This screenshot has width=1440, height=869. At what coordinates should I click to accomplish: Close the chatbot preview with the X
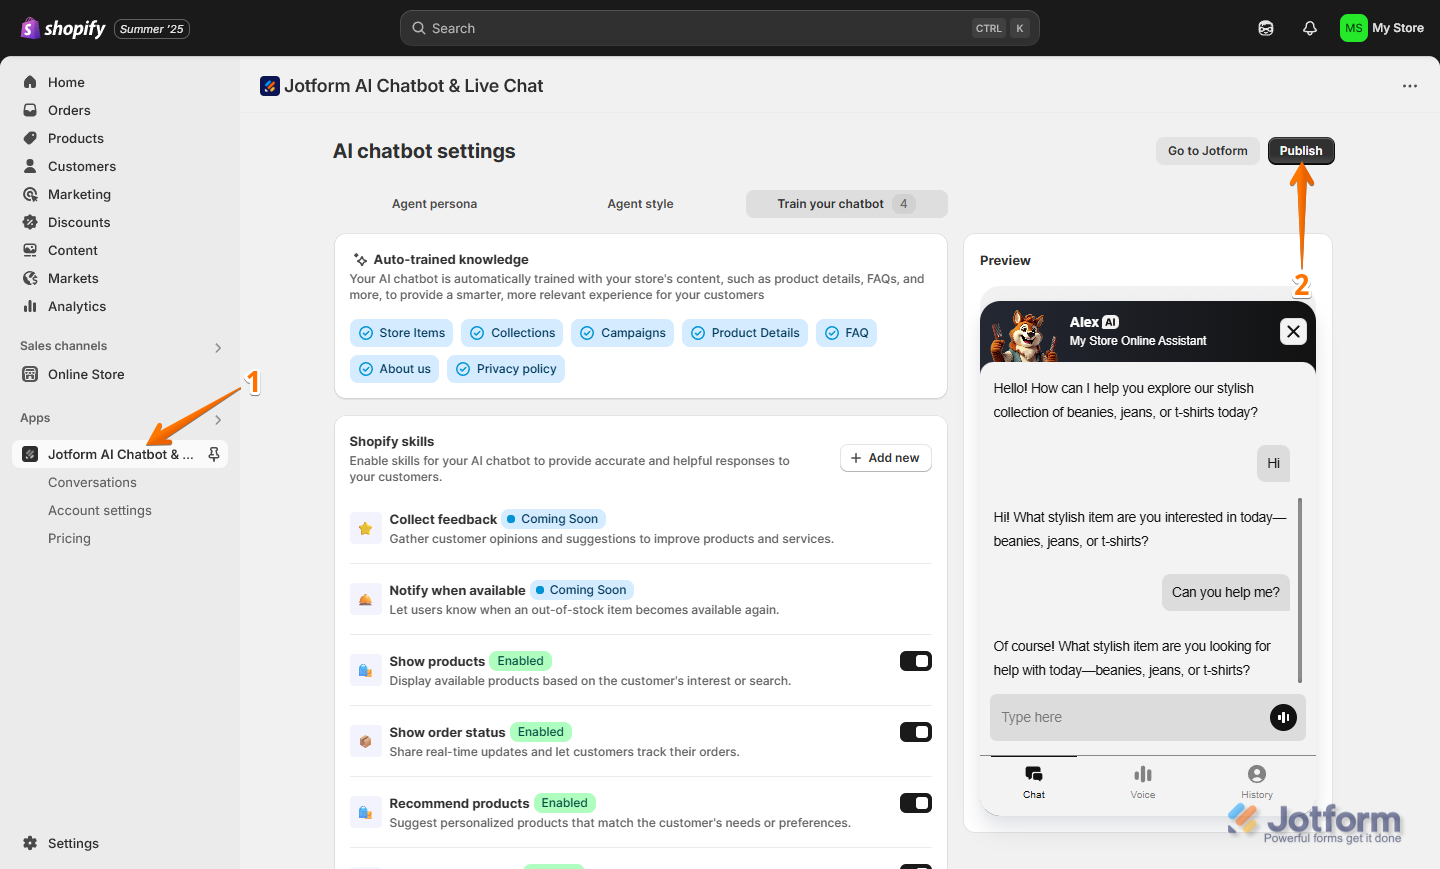[1293, 331]
